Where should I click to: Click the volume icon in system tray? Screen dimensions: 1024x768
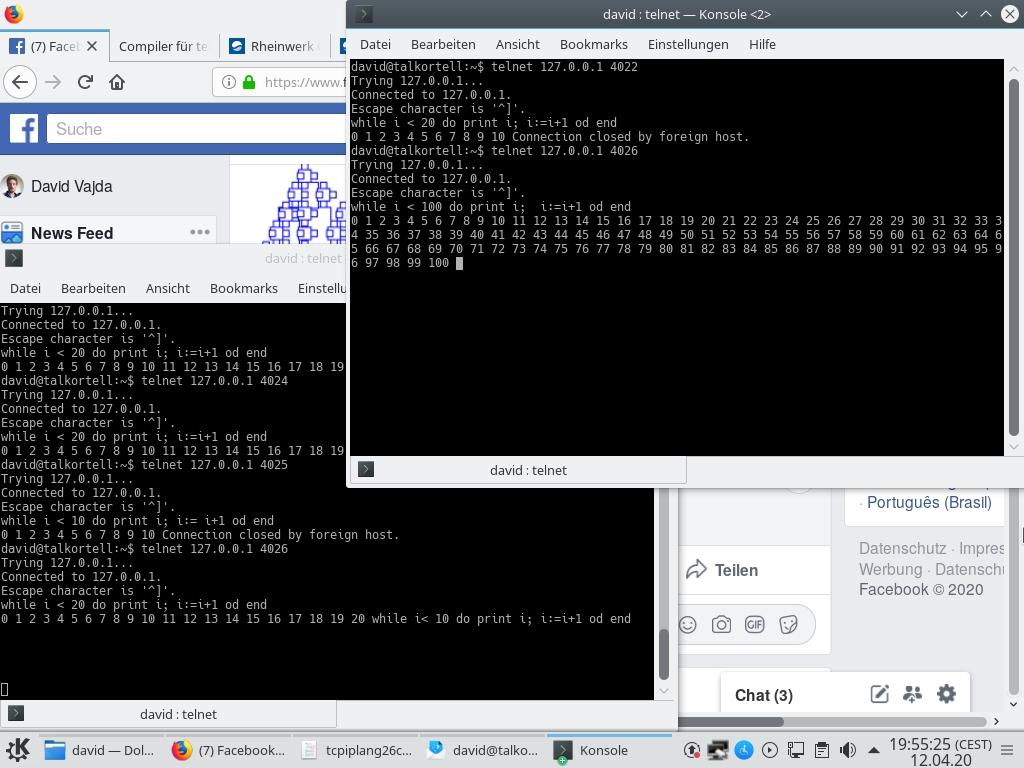[x=847, y=750]
